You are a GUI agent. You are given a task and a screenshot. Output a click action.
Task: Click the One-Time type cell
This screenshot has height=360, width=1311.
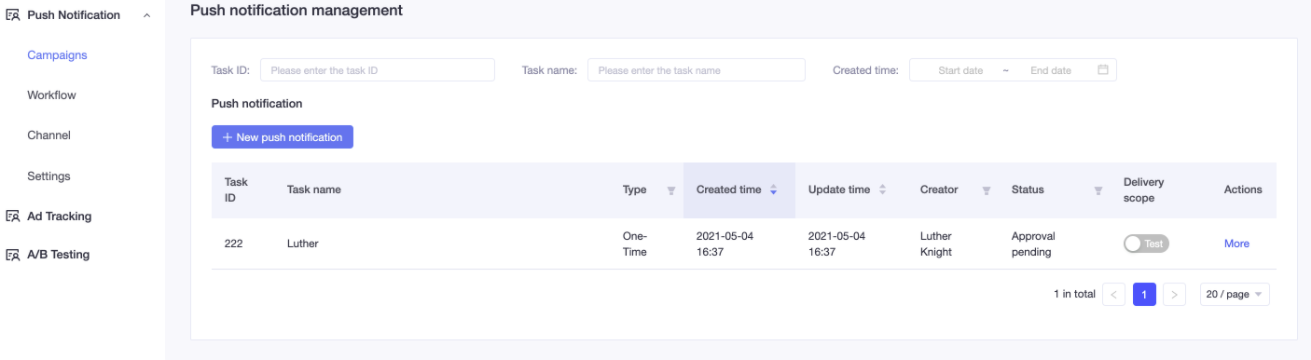tap(635, 244)
